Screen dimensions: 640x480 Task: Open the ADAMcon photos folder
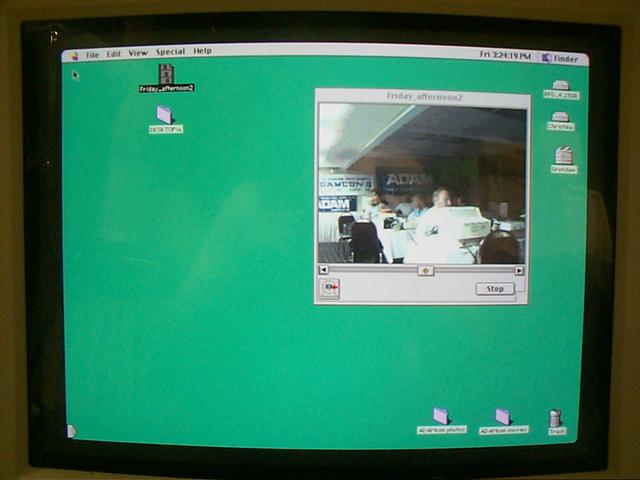coord(441,416)
